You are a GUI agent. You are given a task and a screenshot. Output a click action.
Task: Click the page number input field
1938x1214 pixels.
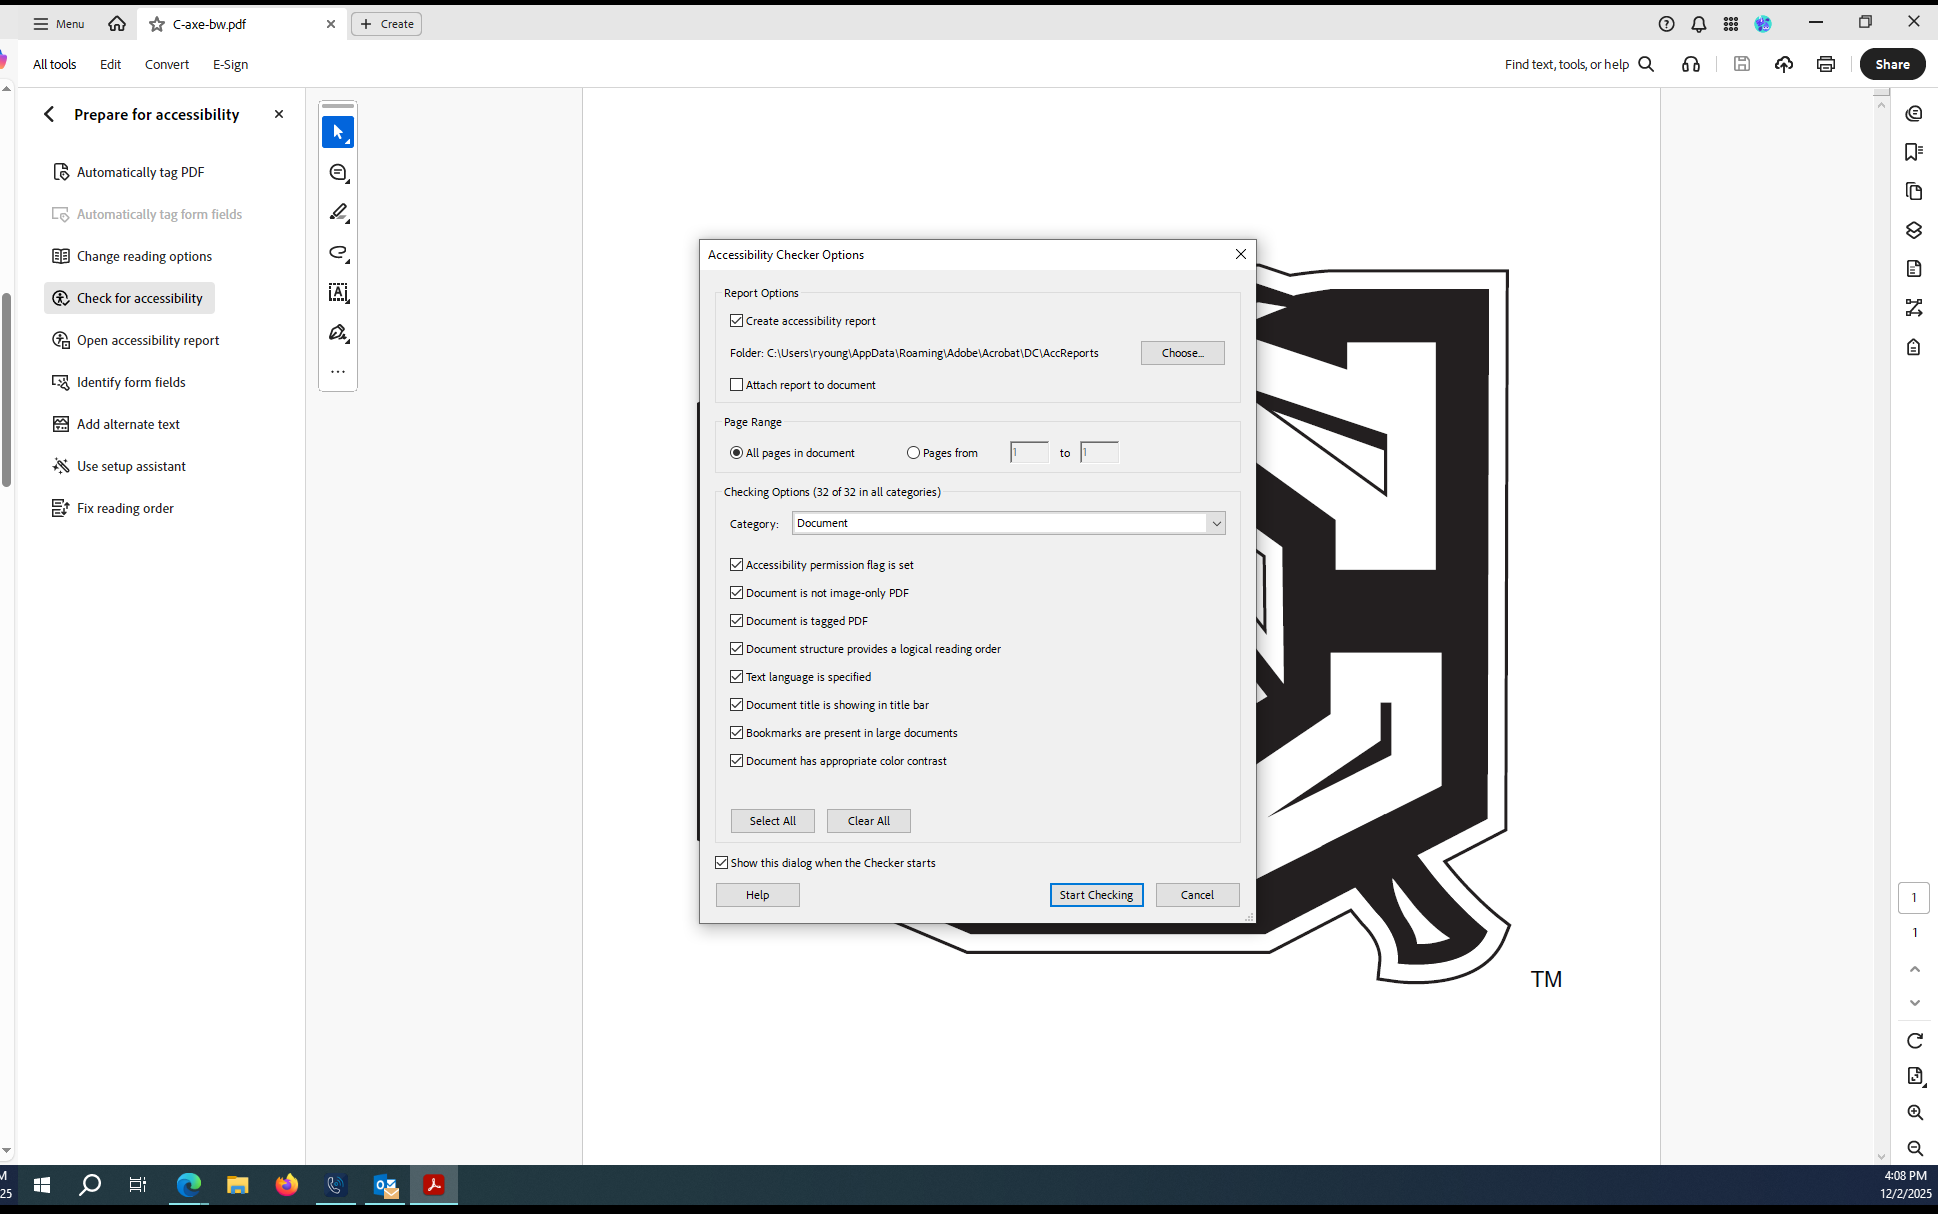pos(1914,897)
